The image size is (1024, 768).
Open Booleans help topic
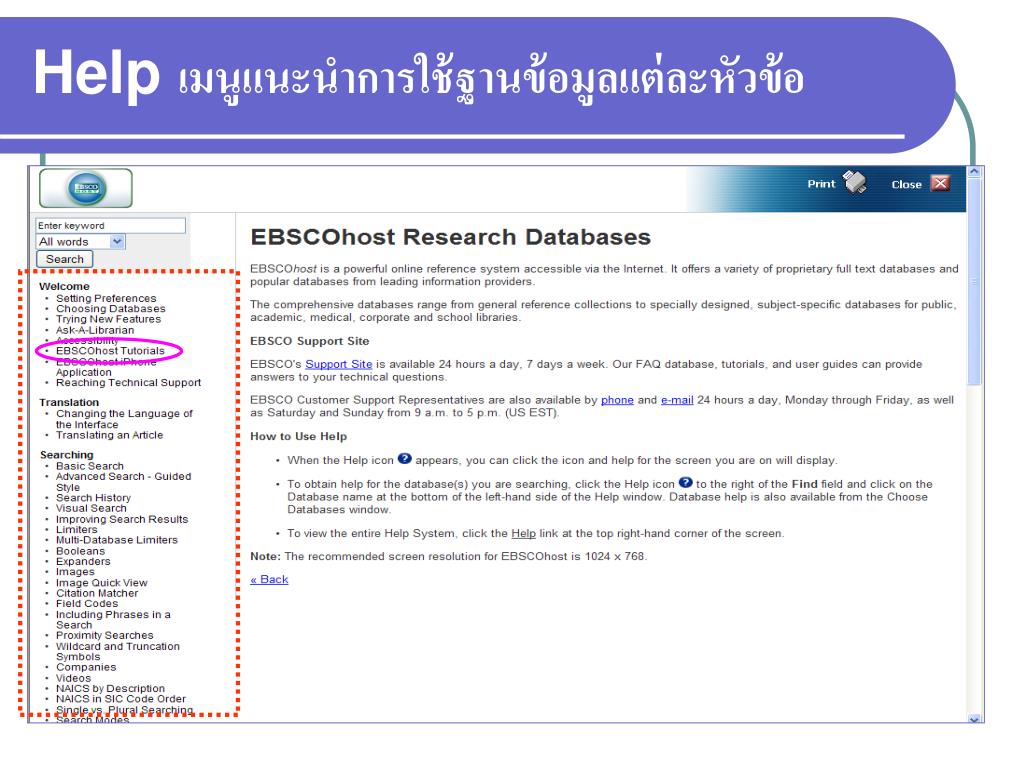click(x=80, y=551)
